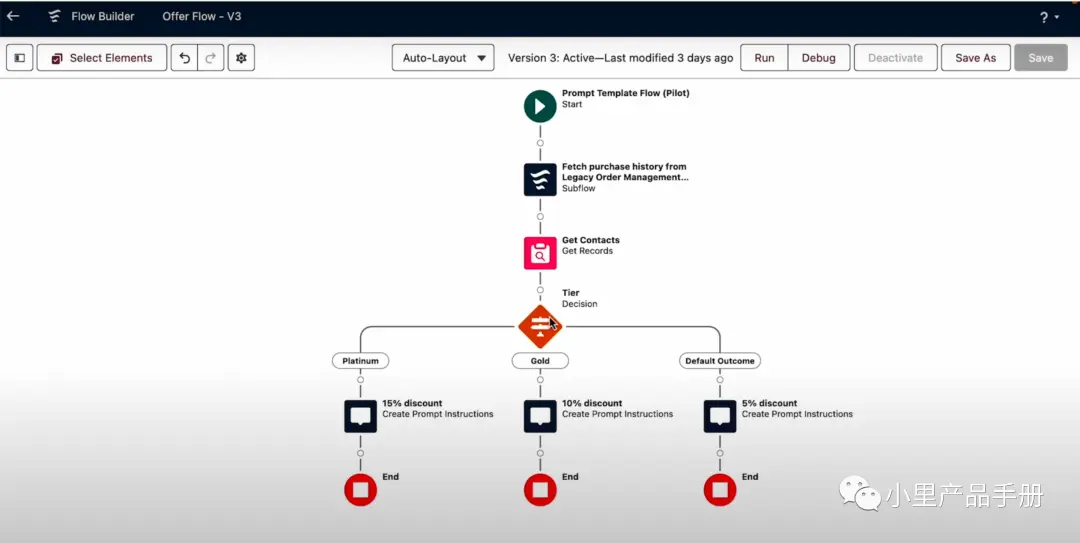
Task: Click the '10% discount' label
Action: point(592,403)
